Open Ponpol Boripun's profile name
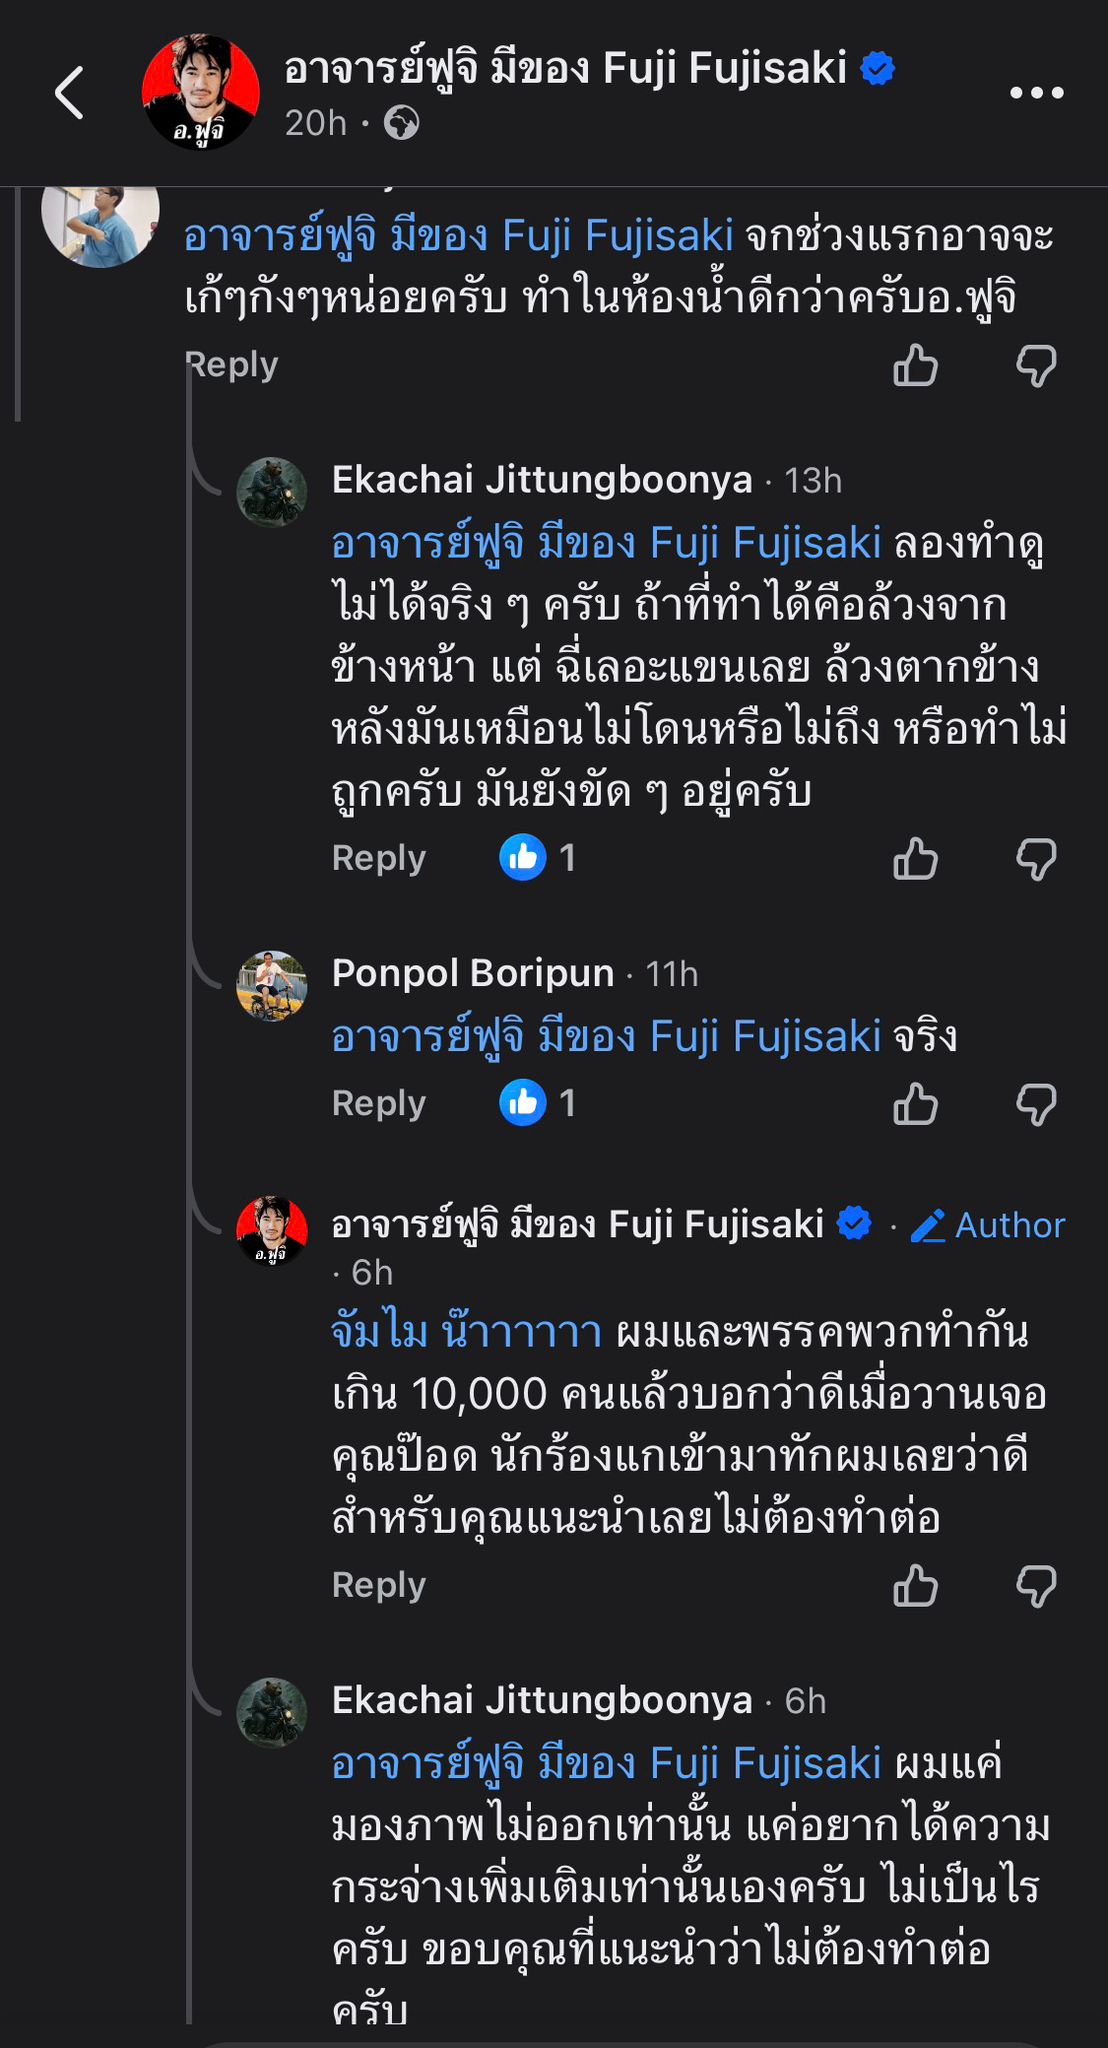 (x=473, y=973)
